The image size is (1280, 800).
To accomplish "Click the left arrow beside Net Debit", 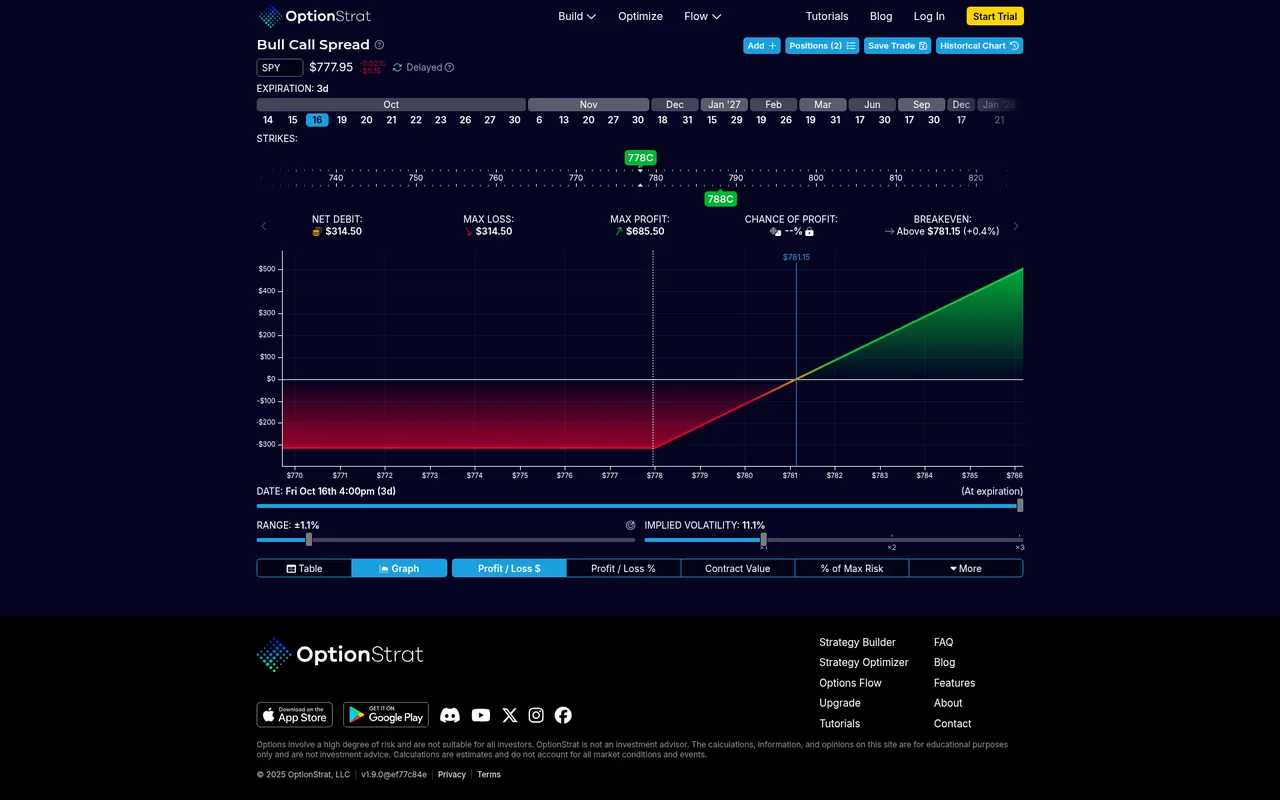I will (264, 226).
